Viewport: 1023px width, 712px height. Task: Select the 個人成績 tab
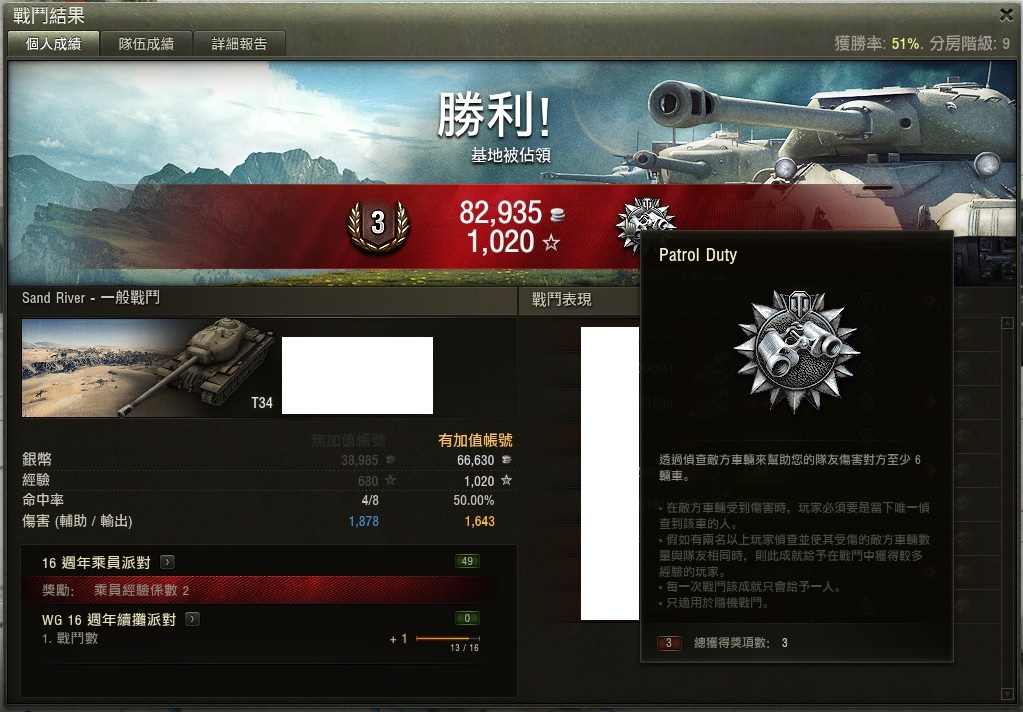(x=53, y=44)
